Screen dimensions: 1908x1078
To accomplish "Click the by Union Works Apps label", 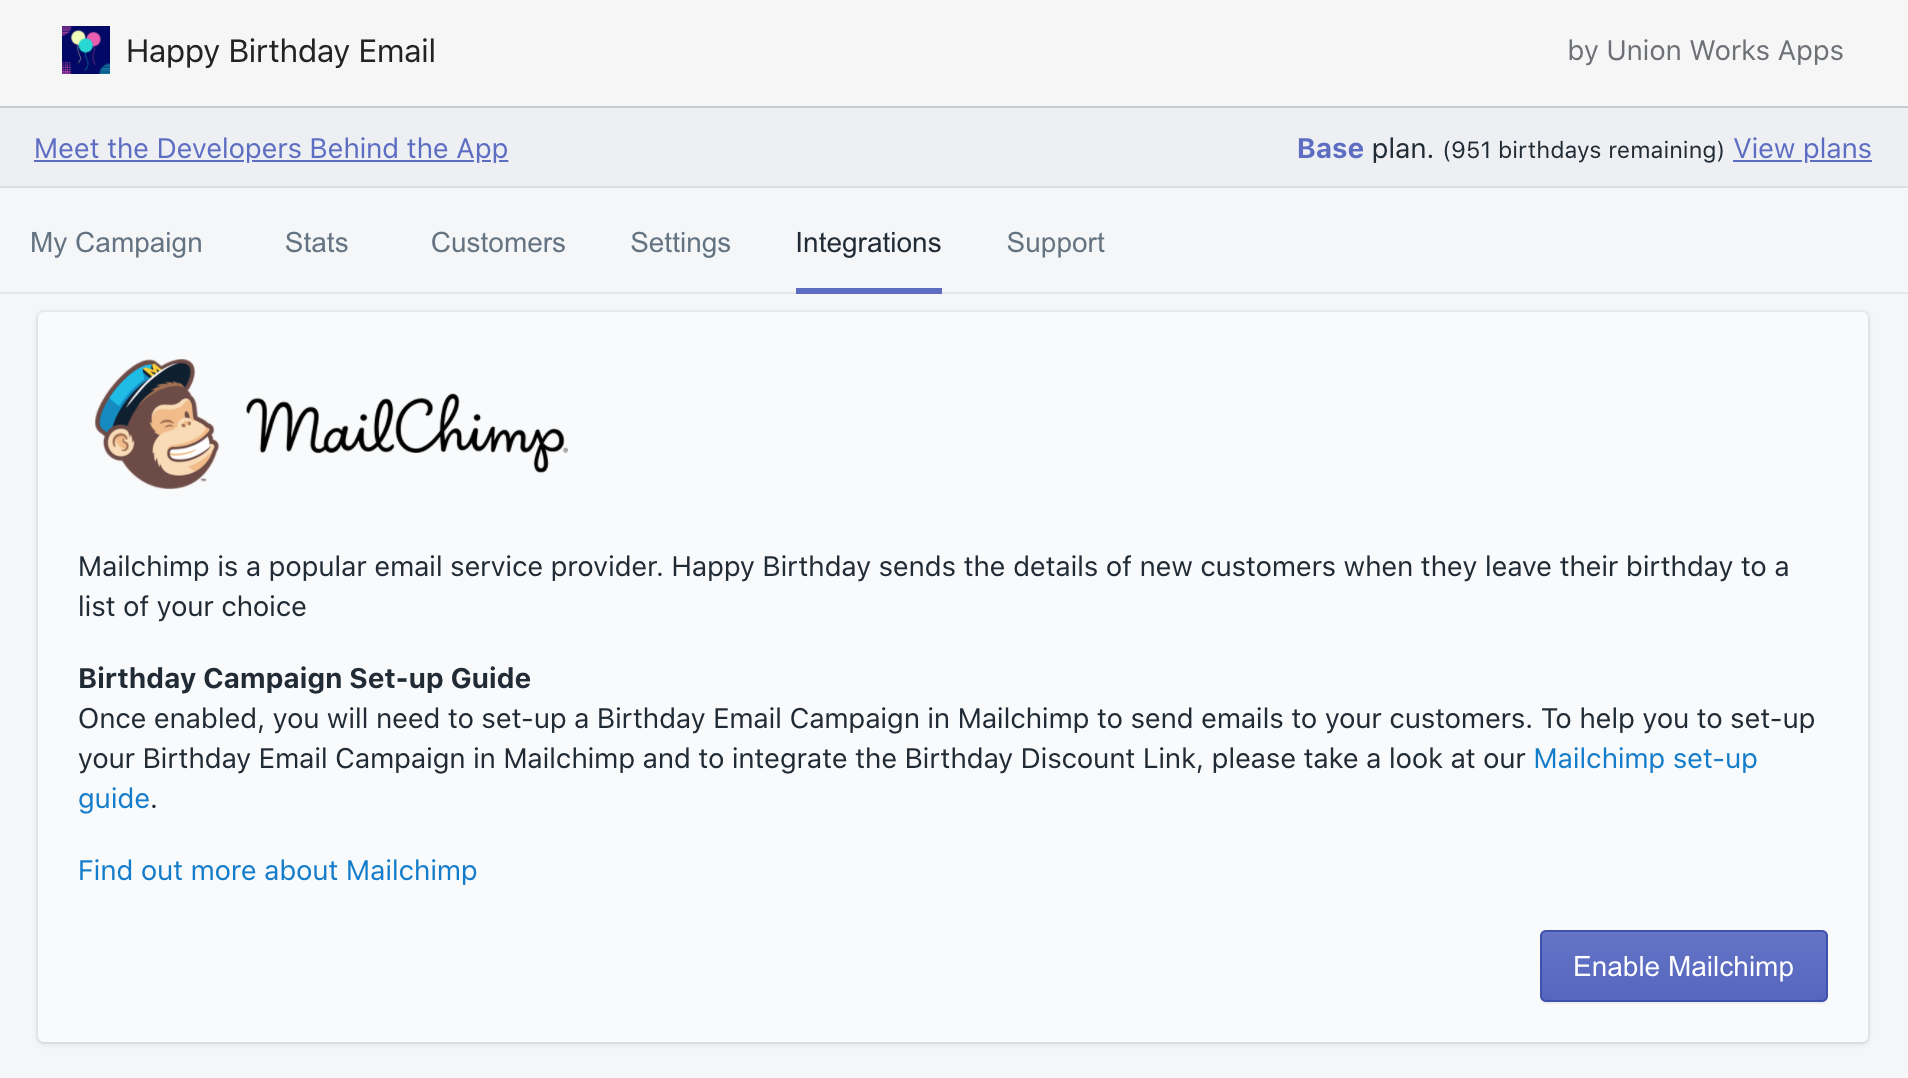I will pos(1704,51).
